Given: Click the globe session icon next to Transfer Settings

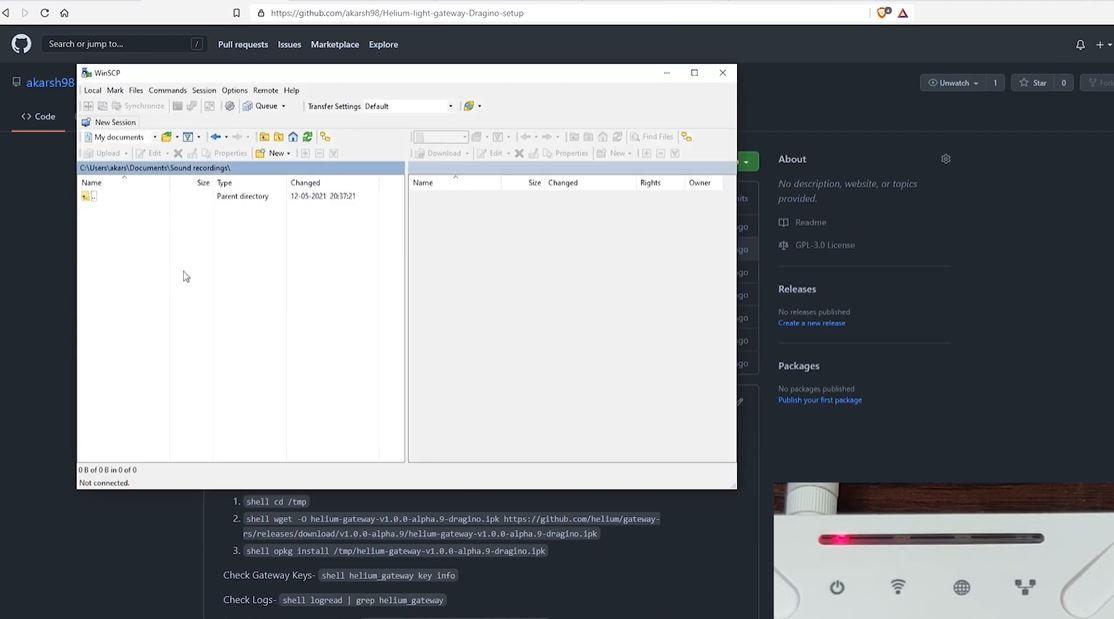Looking at the screenshot, I should 469,106.
